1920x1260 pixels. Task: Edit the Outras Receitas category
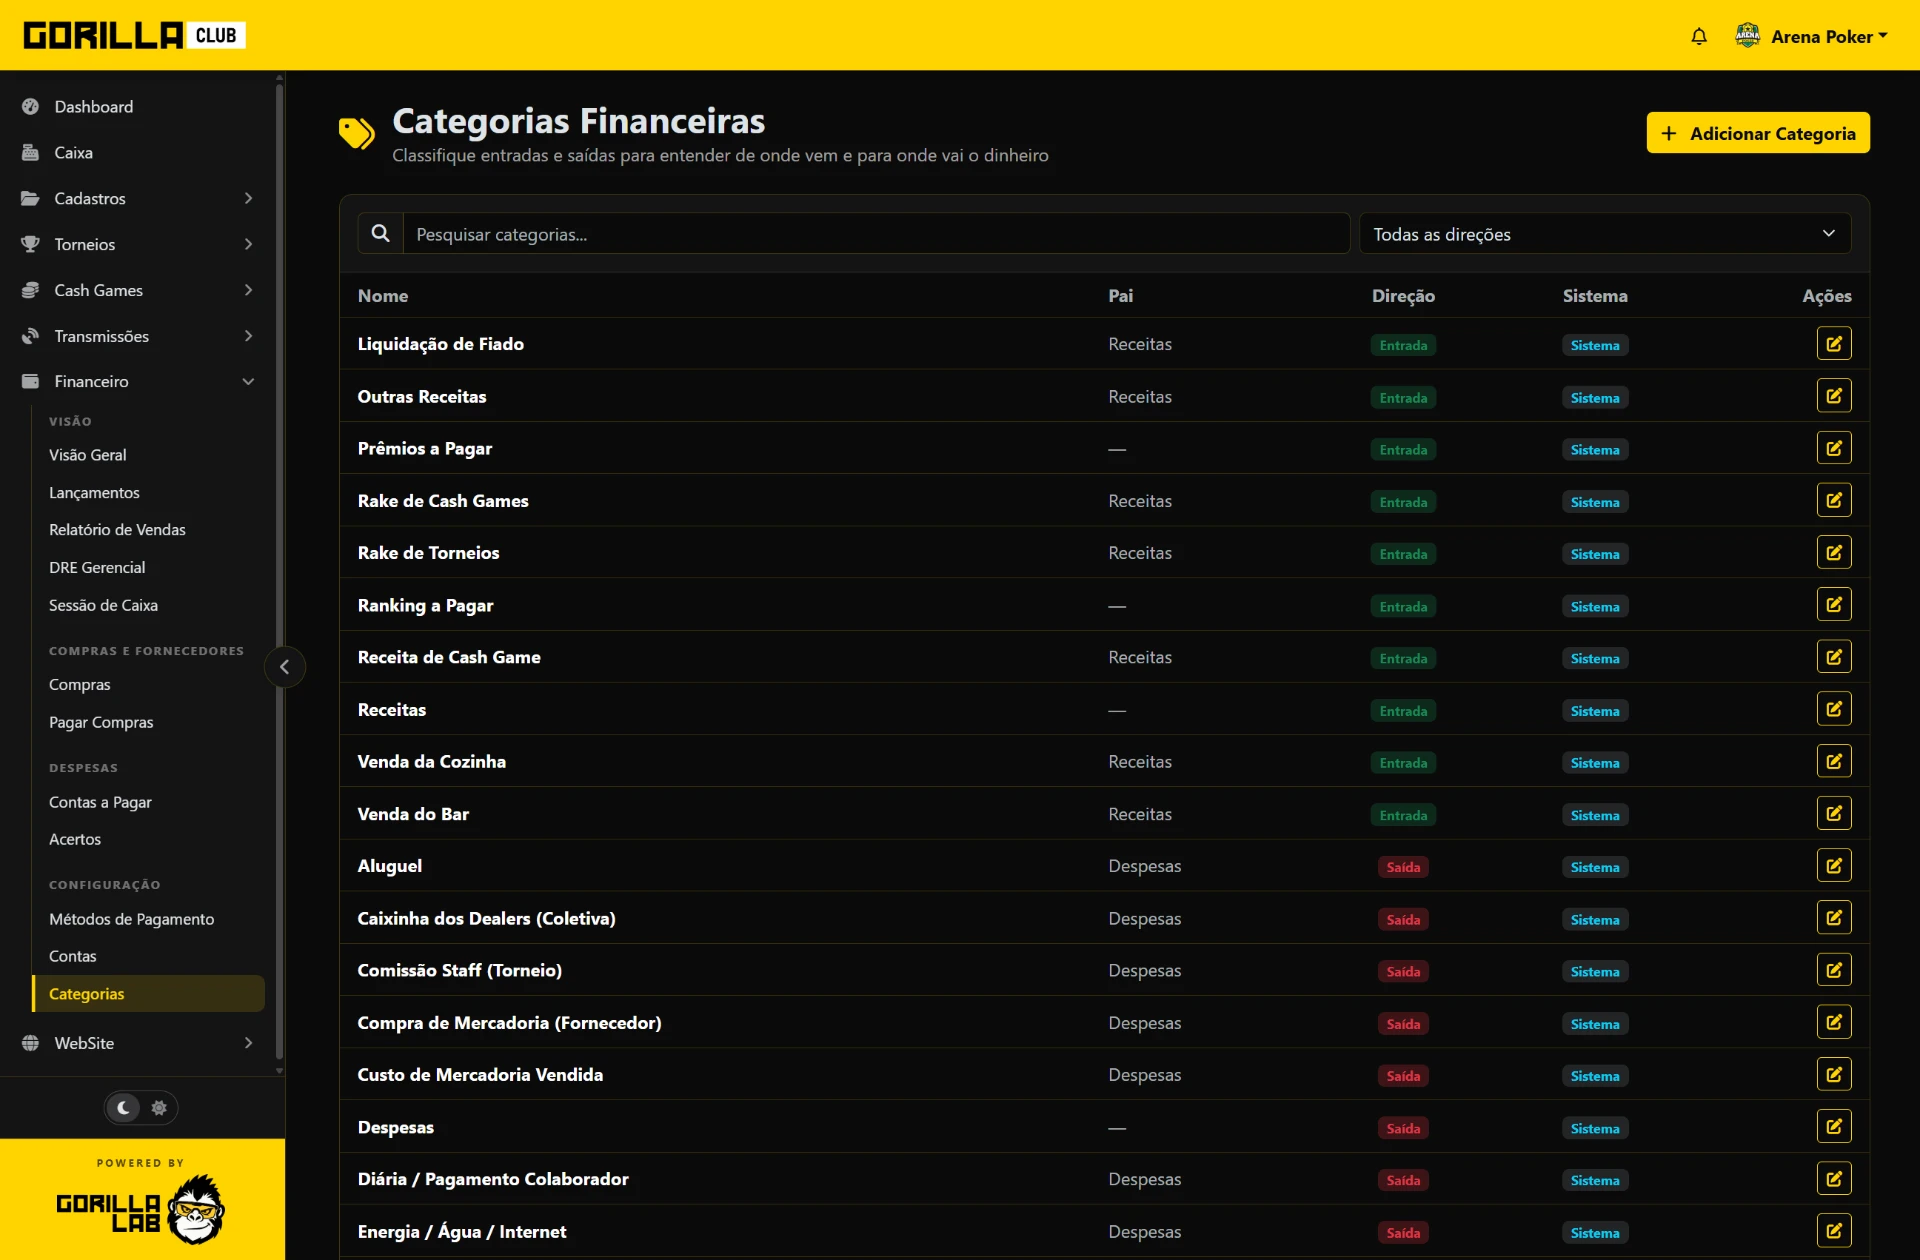coord(1834,396)
